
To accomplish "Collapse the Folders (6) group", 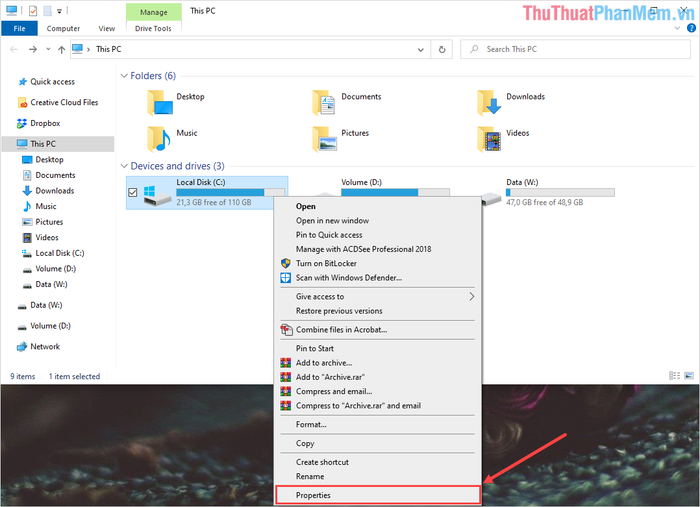I will pyautogui.click(x=124, y=76).
